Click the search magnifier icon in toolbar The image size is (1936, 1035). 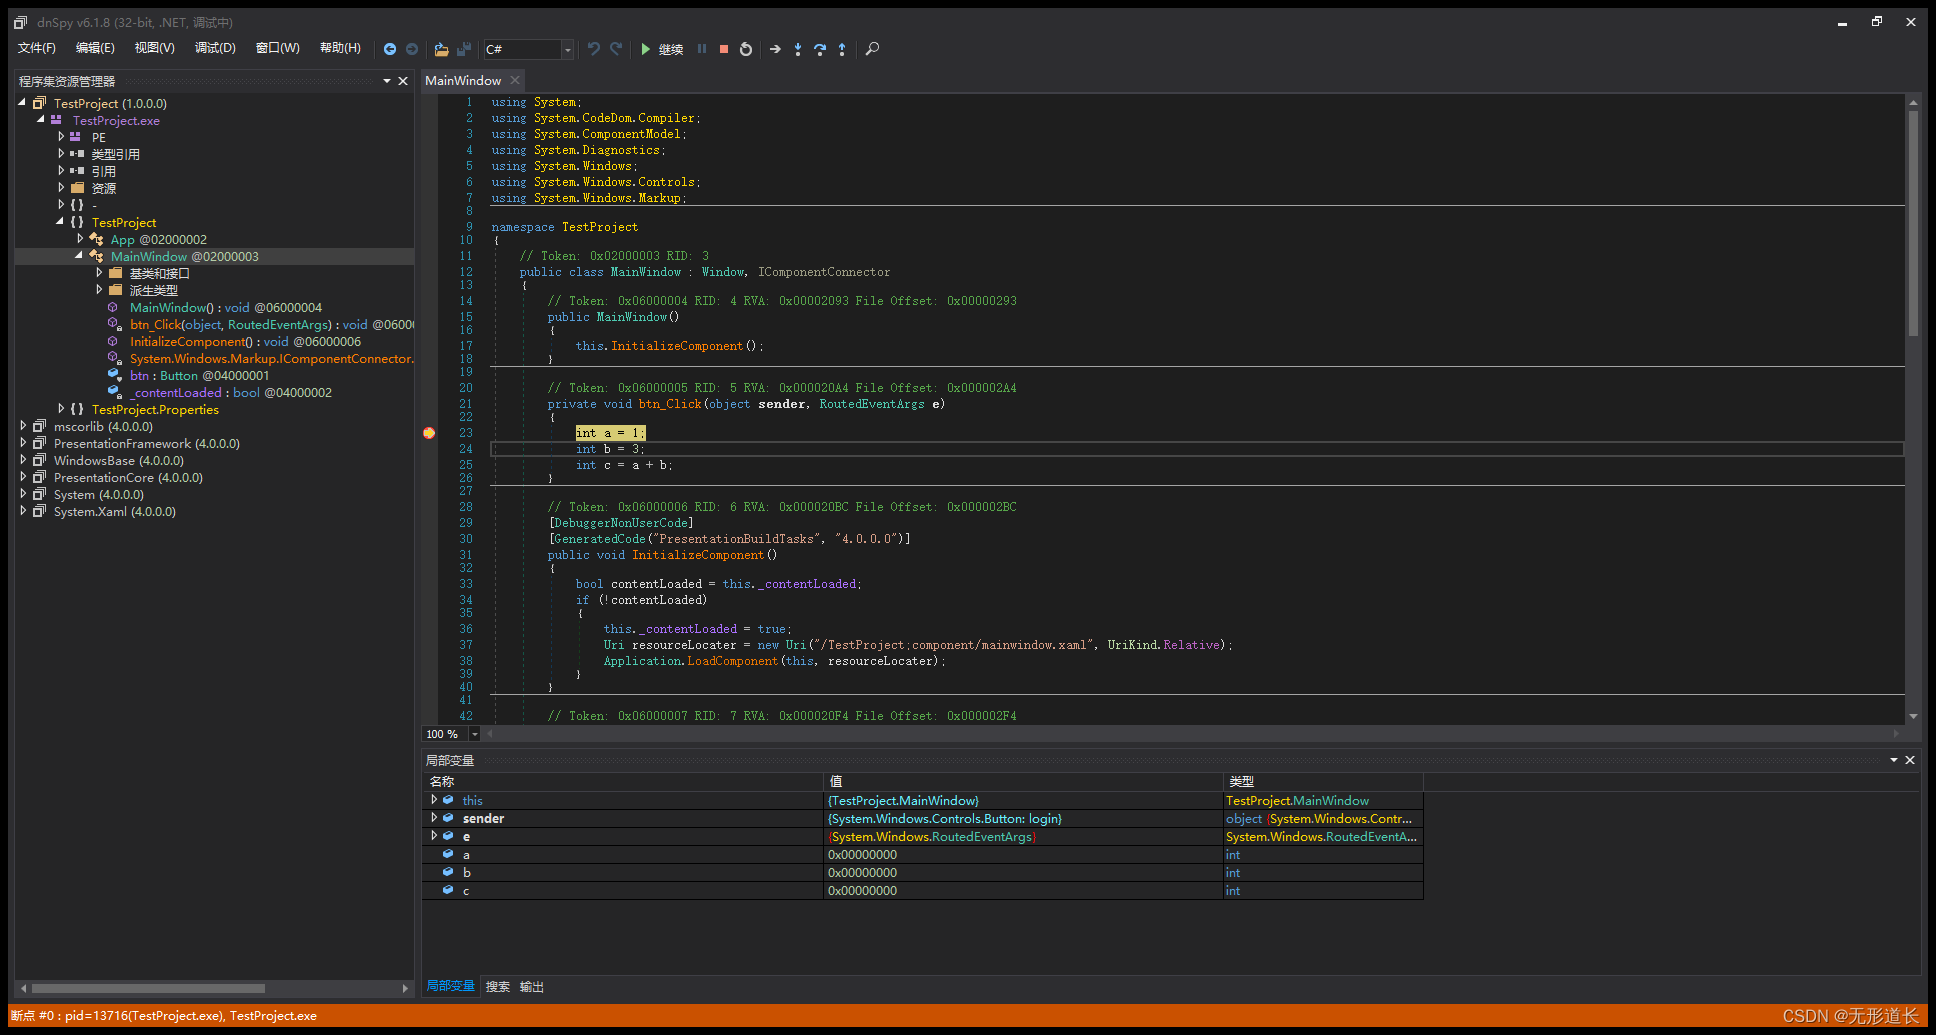pos(872,49)
